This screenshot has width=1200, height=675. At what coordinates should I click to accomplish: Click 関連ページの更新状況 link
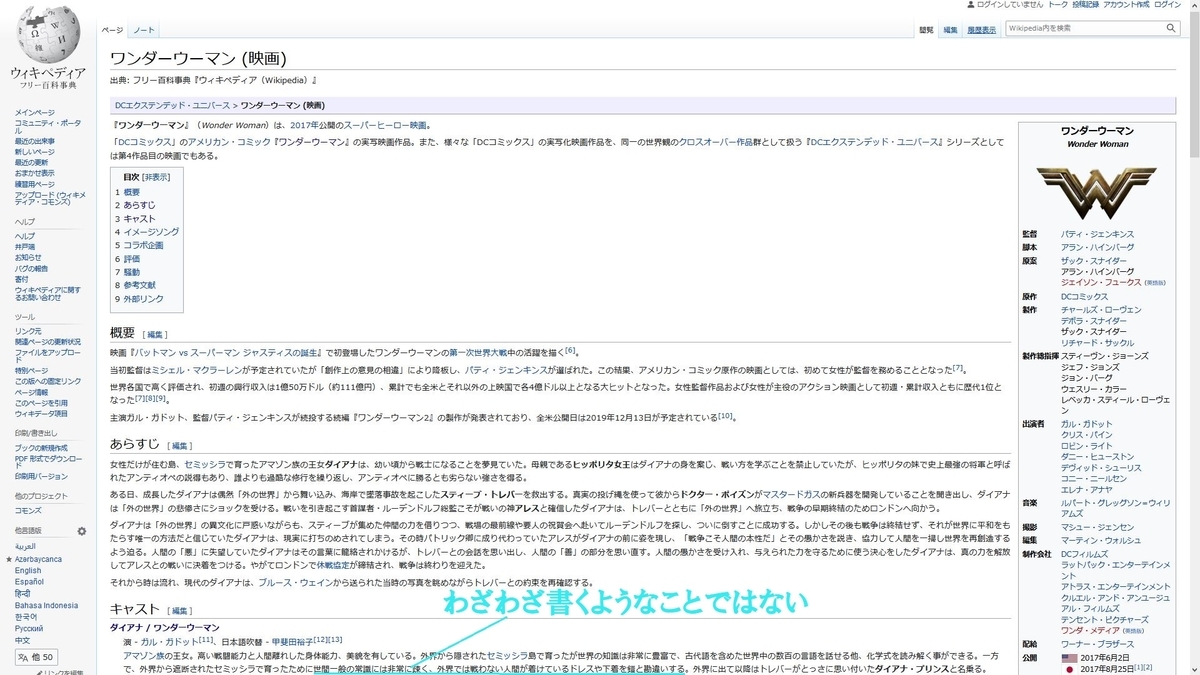tap(47, 341)
